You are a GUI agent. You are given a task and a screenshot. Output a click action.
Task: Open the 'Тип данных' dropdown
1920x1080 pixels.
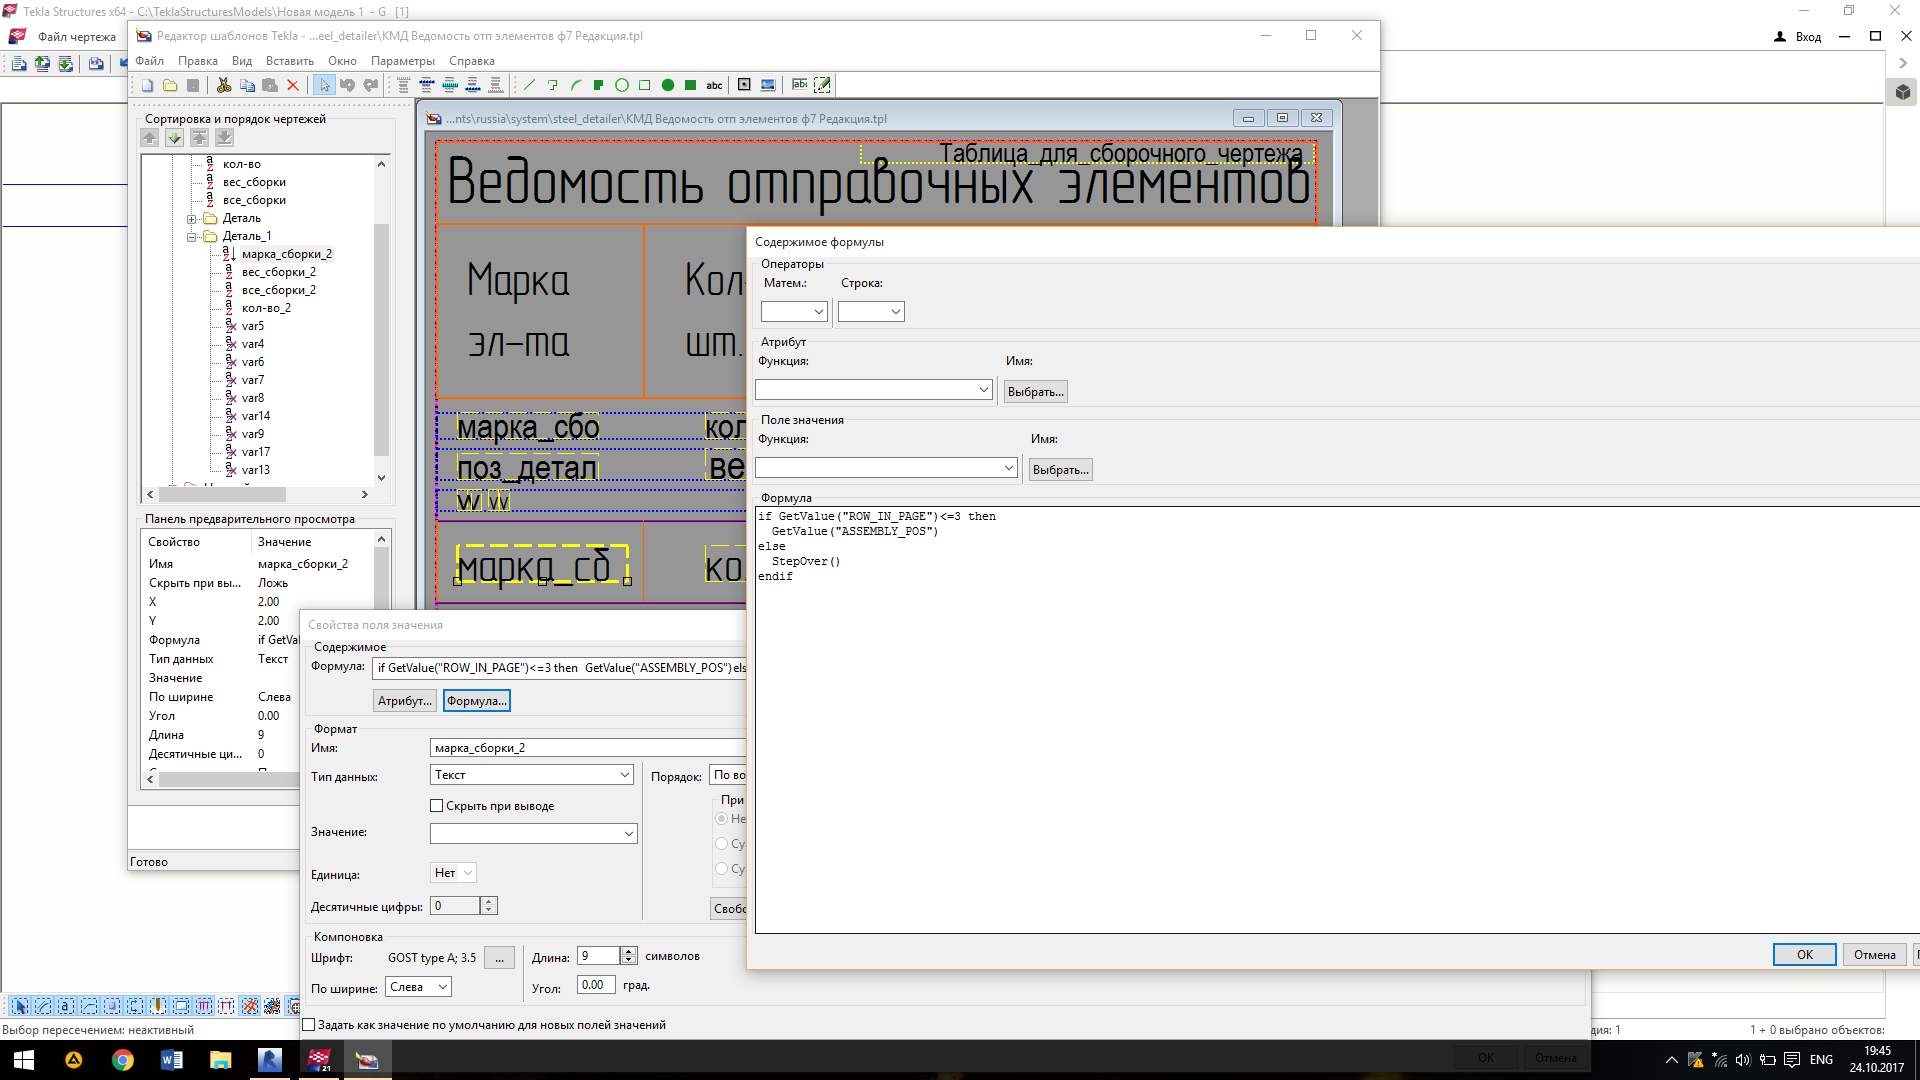pyautogui.click(x=532, y=775)
